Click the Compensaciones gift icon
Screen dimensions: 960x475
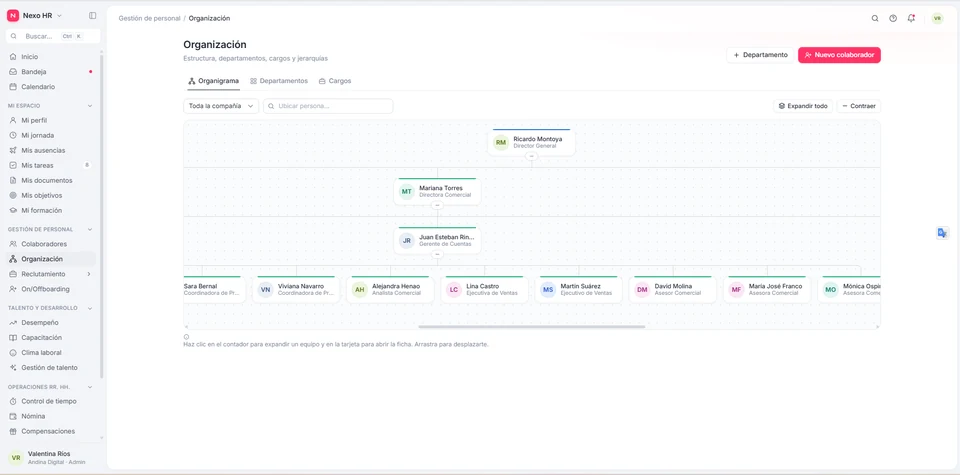[x=13, y=432]
